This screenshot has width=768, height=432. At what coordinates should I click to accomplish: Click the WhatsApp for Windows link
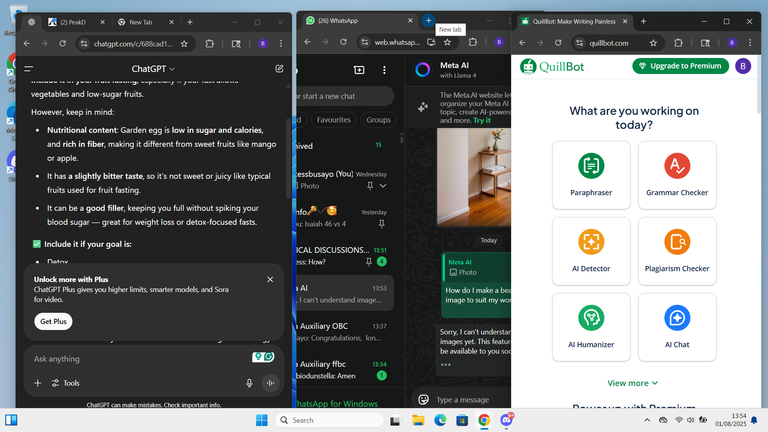tap(337, 404)
